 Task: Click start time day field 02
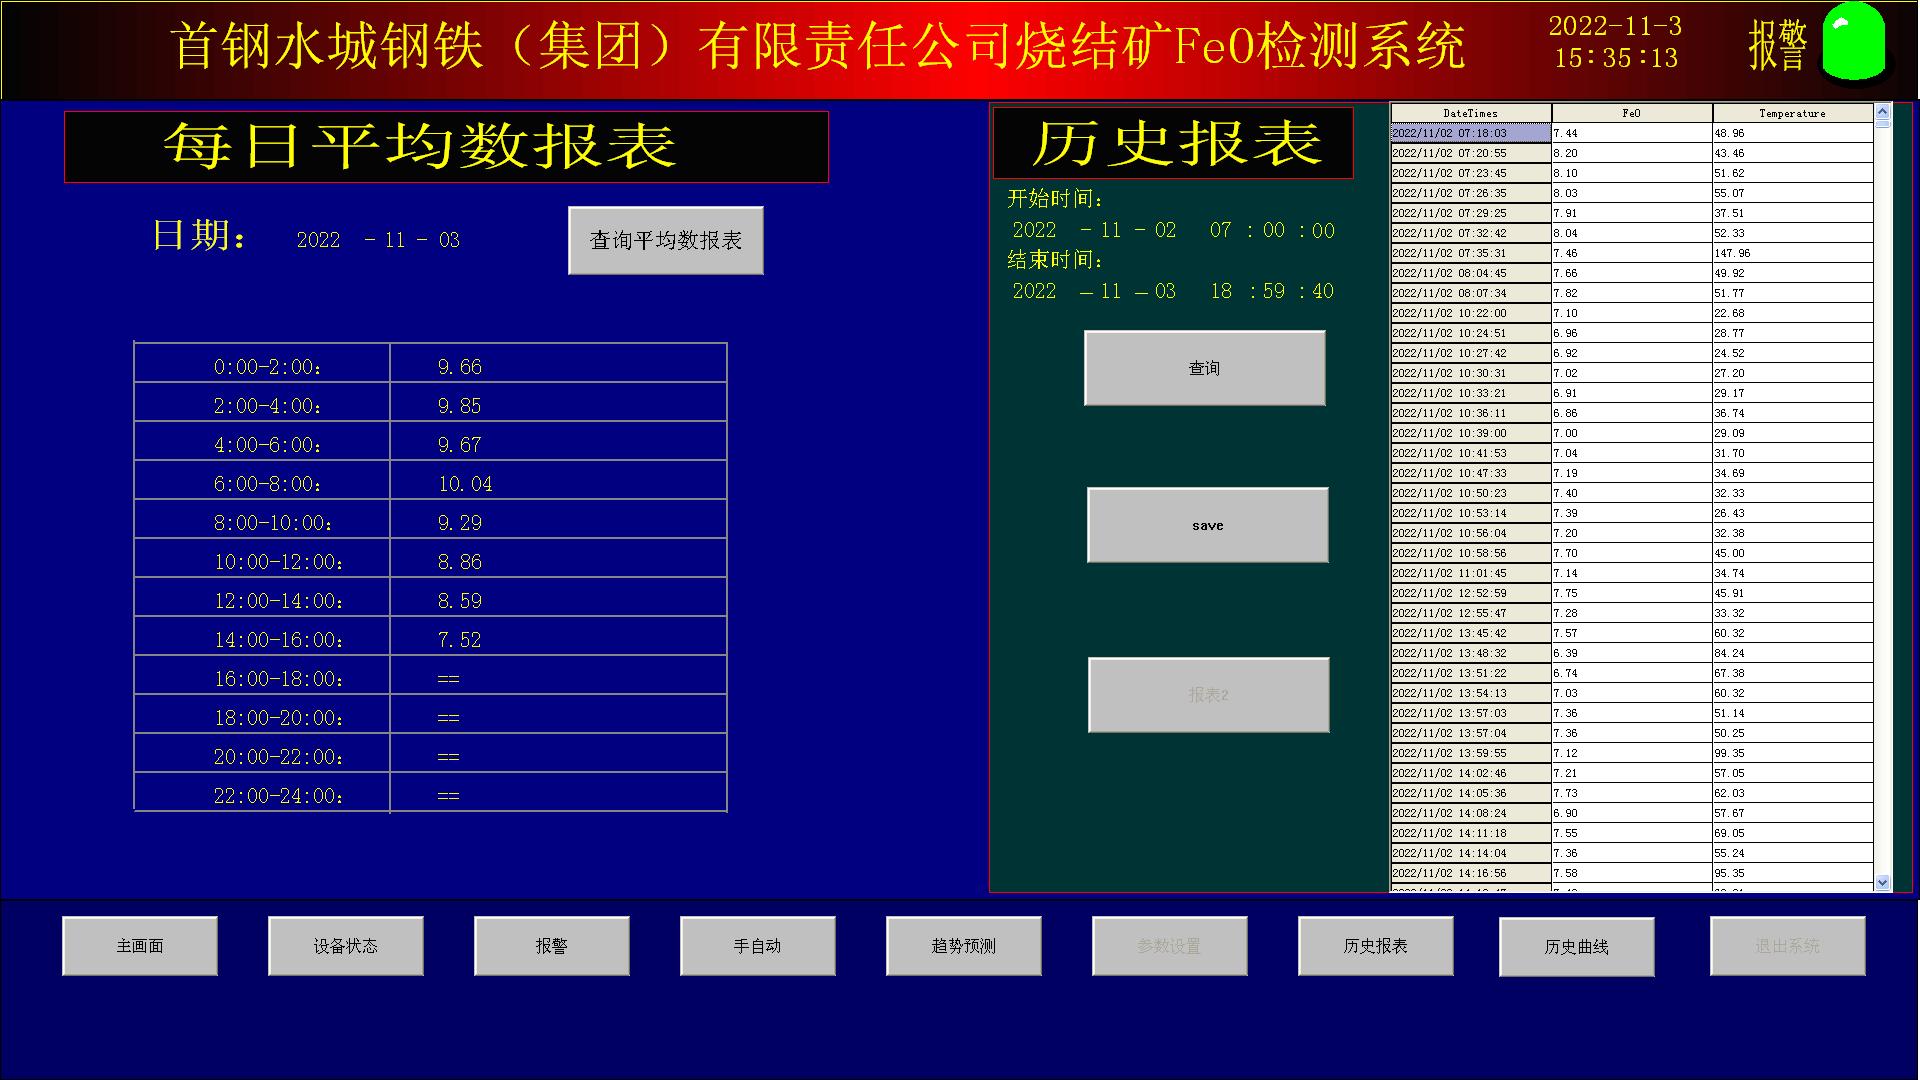(x=1165, y=230)
